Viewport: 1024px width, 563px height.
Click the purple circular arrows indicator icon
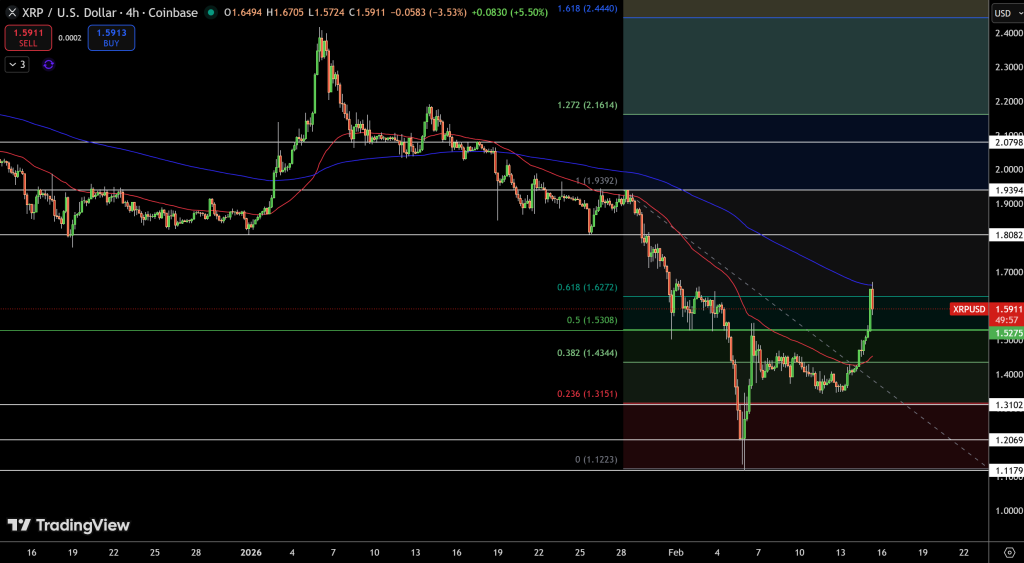48,65
